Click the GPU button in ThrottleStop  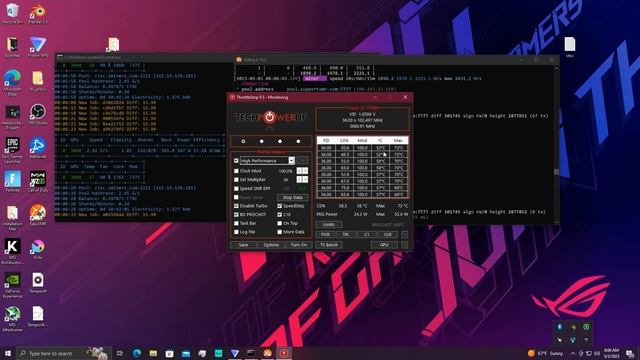[384, 245]
